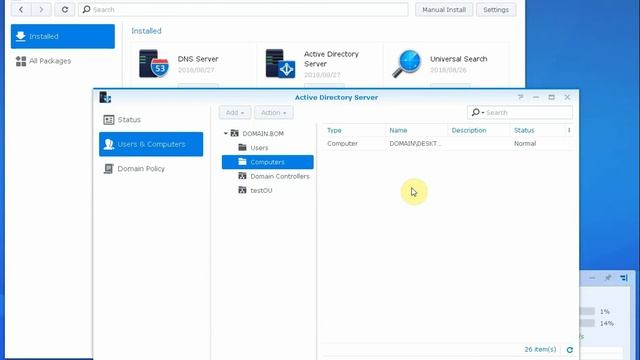The width and height of the screenshot is (640, 360).
Task: Open Package Center Settings
Action: tap(496, 9)
